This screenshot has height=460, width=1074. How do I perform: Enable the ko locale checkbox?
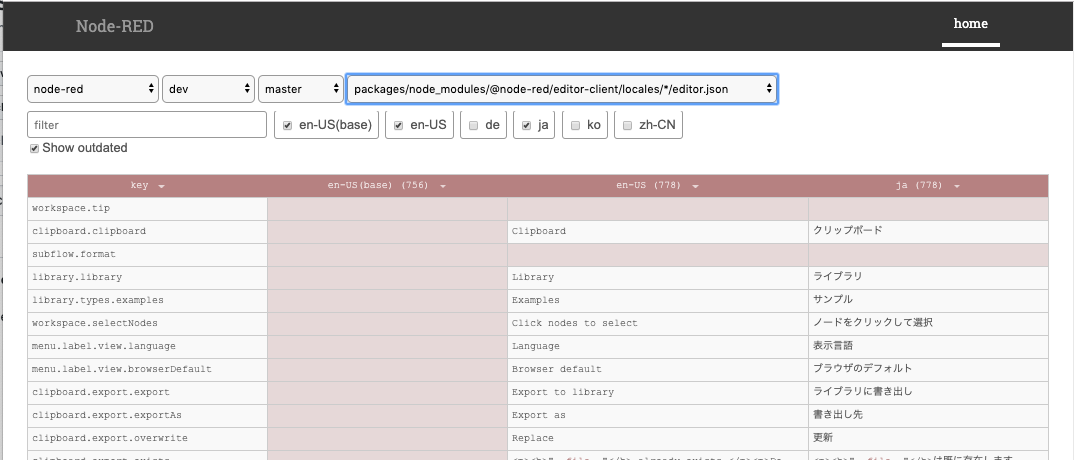[x=575, y=125]
